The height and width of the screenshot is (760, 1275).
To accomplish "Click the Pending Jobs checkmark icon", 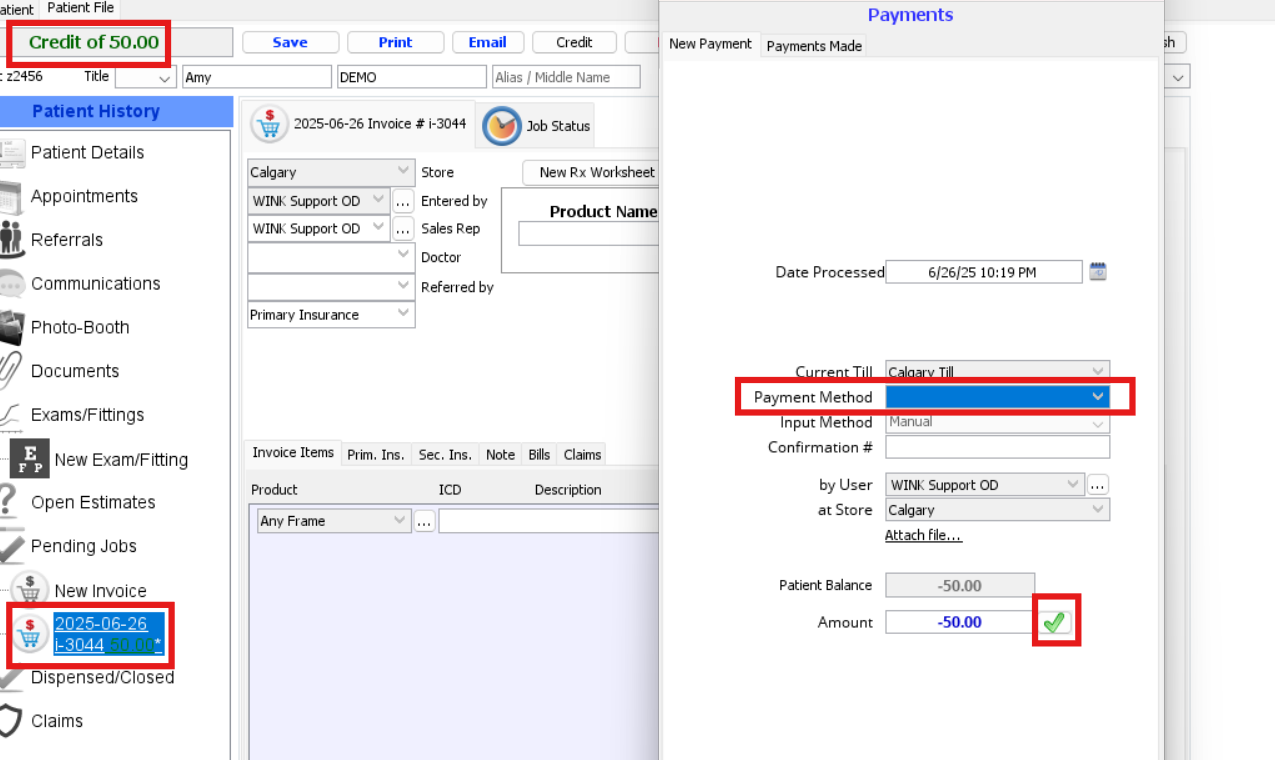I will tap(11, 546).
